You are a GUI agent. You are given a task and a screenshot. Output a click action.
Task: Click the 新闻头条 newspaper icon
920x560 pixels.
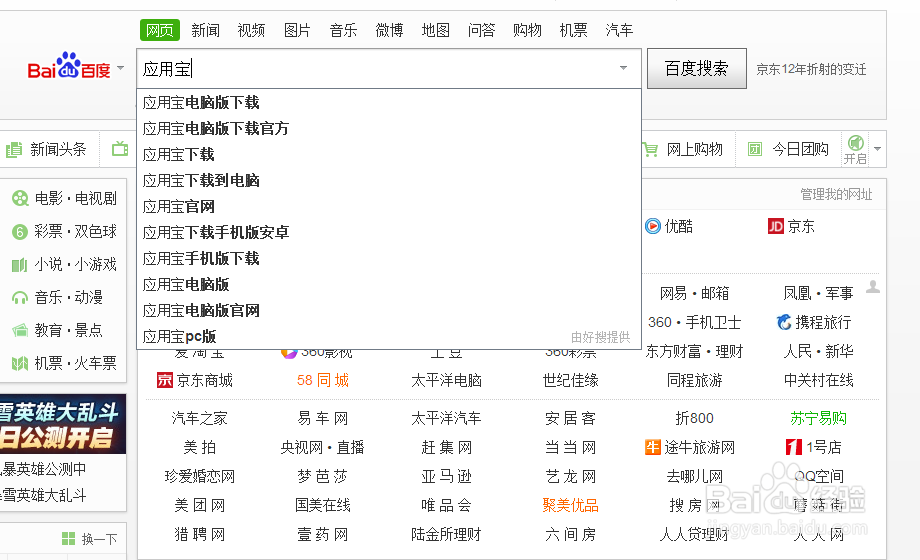point(14,150)
